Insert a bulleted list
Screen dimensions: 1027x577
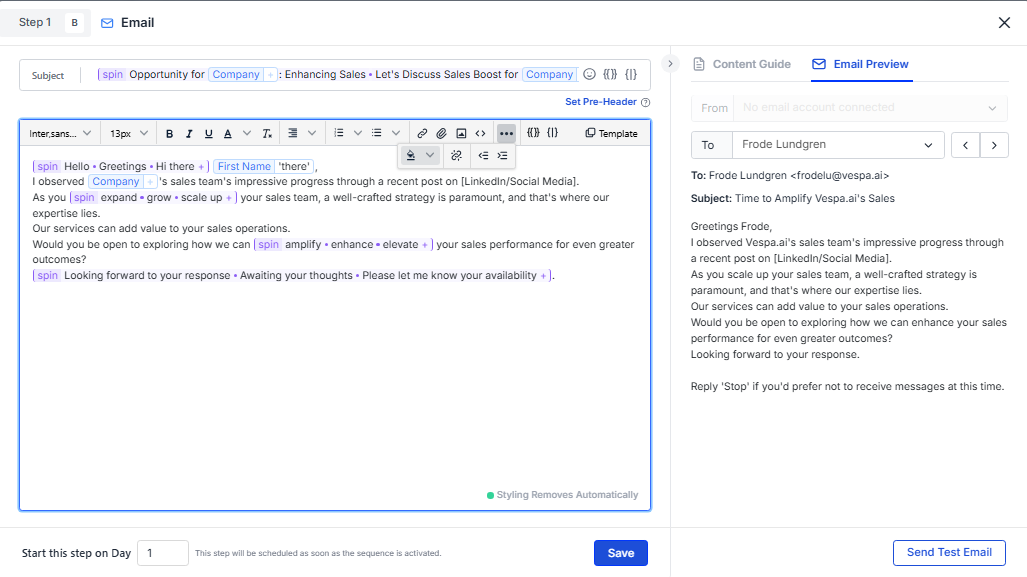(377, 134)
